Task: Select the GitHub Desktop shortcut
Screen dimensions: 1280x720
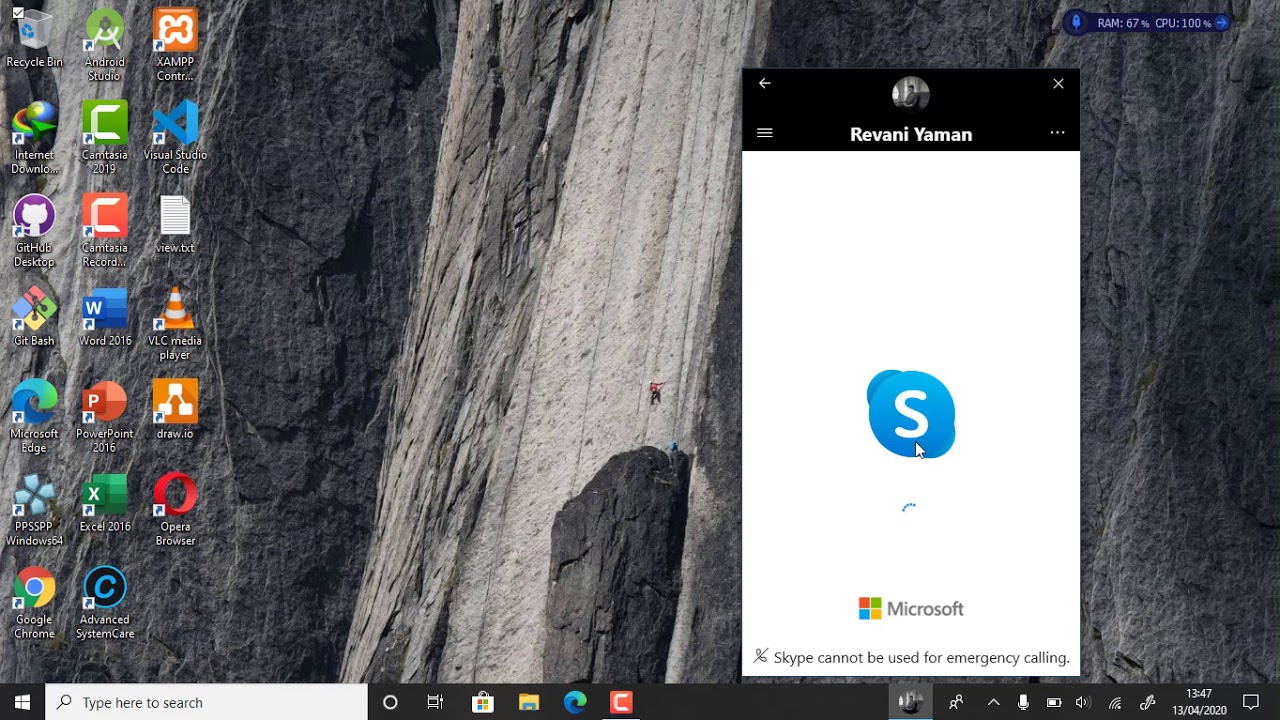Action: click(34, 232)
